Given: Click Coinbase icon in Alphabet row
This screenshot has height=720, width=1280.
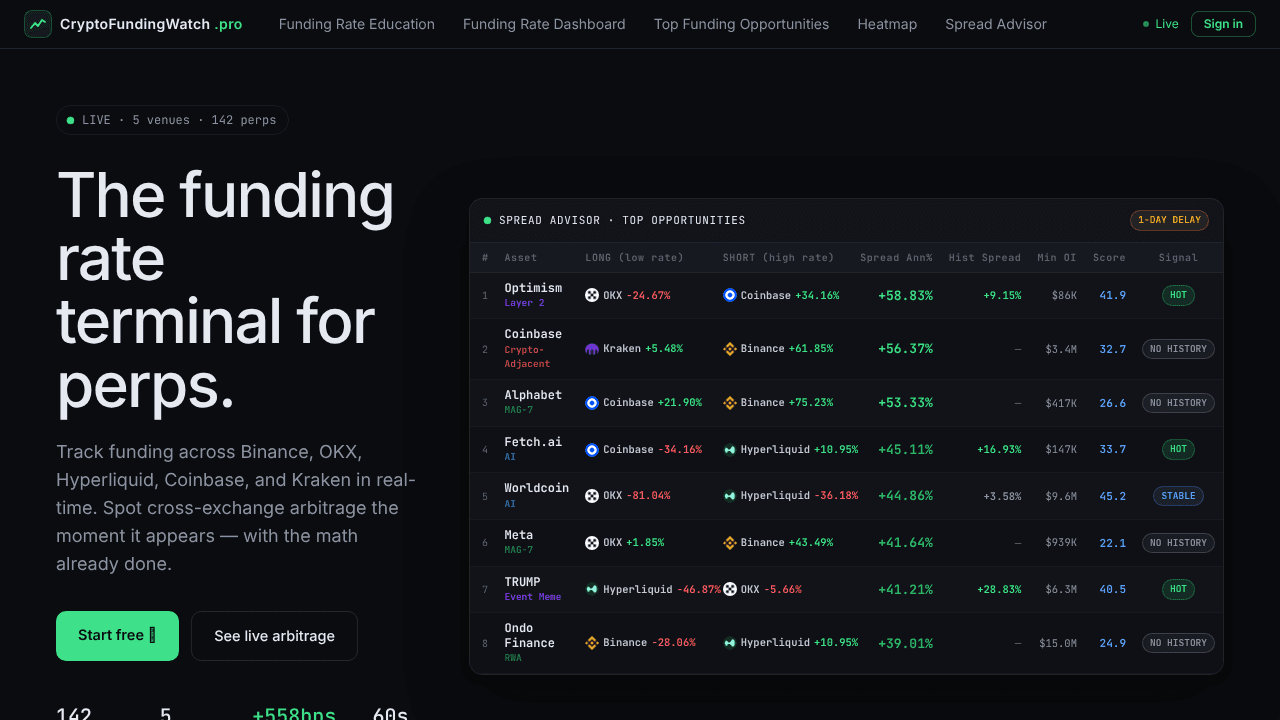Looking at the screenshot, I should tap(592, 403).
